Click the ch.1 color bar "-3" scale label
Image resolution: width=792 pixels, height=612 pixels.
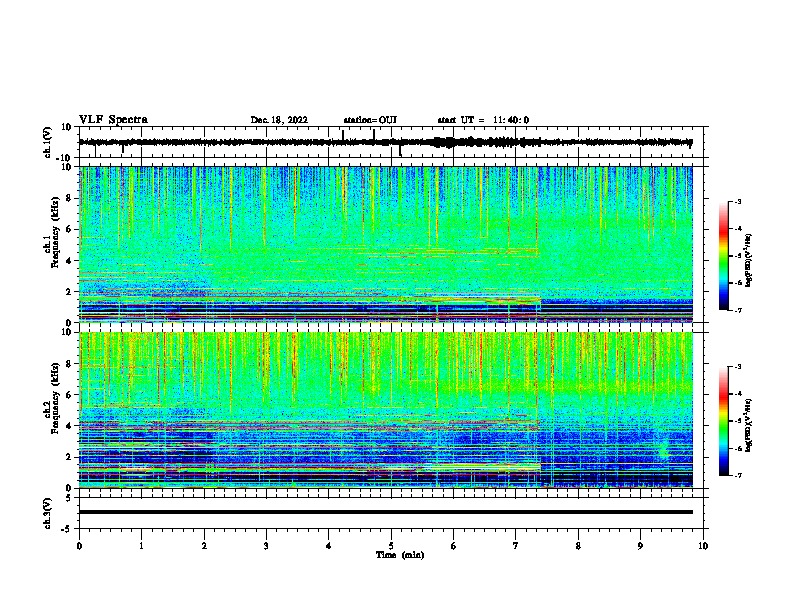pos(737,201)
